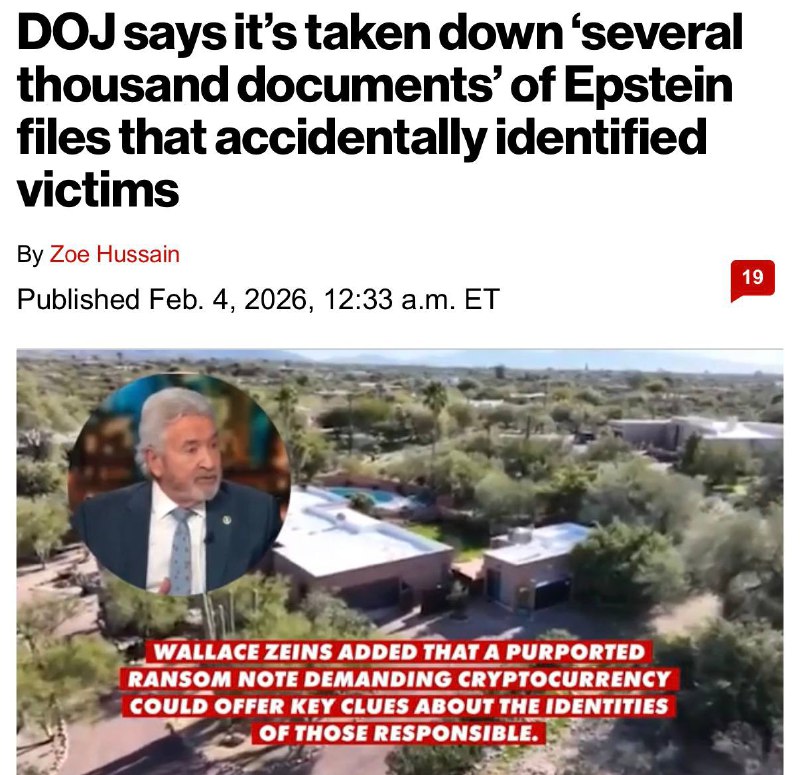Screen dimensions: 800x775
Task: Open author Zoe Hussain's profile link
Action: [x=114, y=254]
